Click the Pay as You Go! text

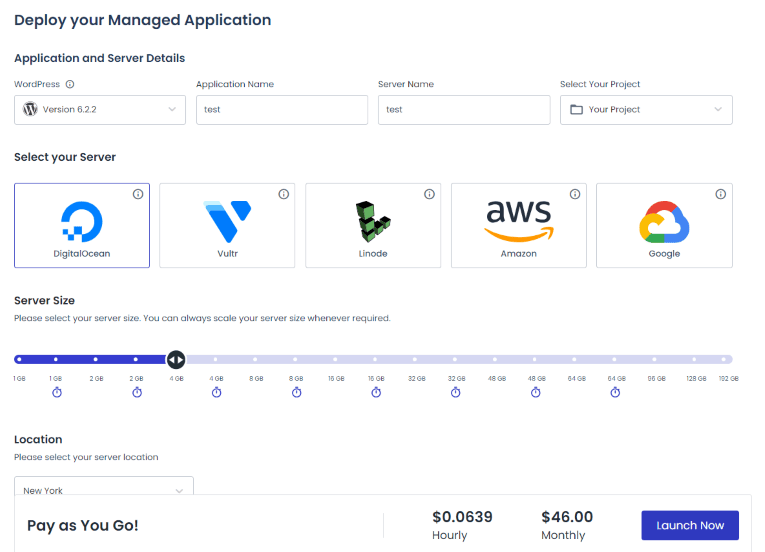(83, 526)
